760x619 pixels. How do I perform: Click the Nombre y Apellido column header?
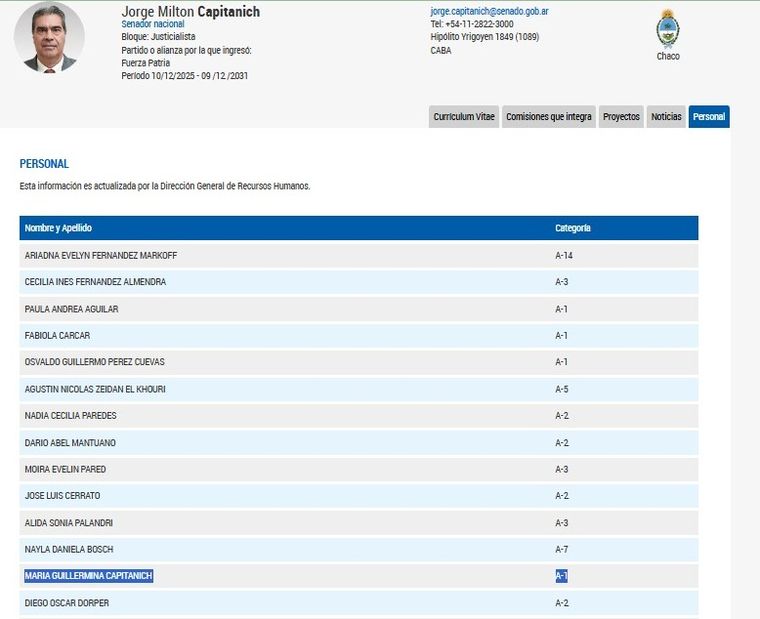point(58,228)
